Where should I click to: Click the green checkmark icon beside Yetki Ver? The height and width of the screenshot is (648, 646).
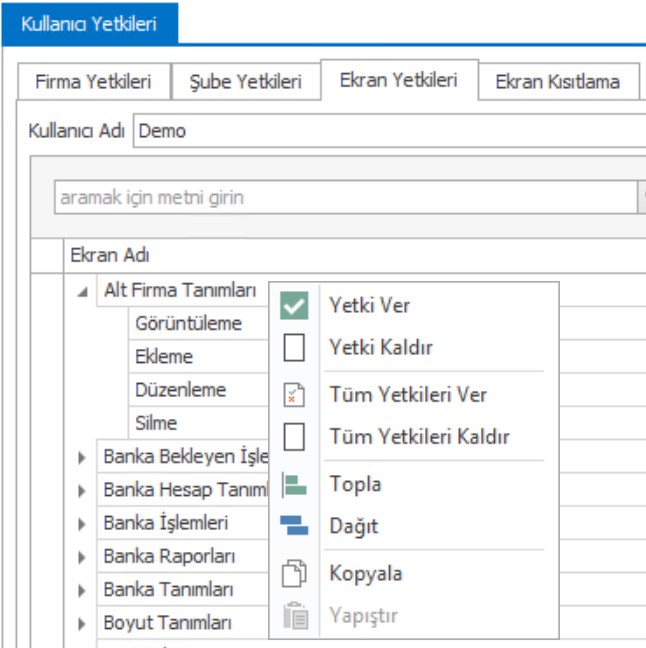click(x=294, y=305)
